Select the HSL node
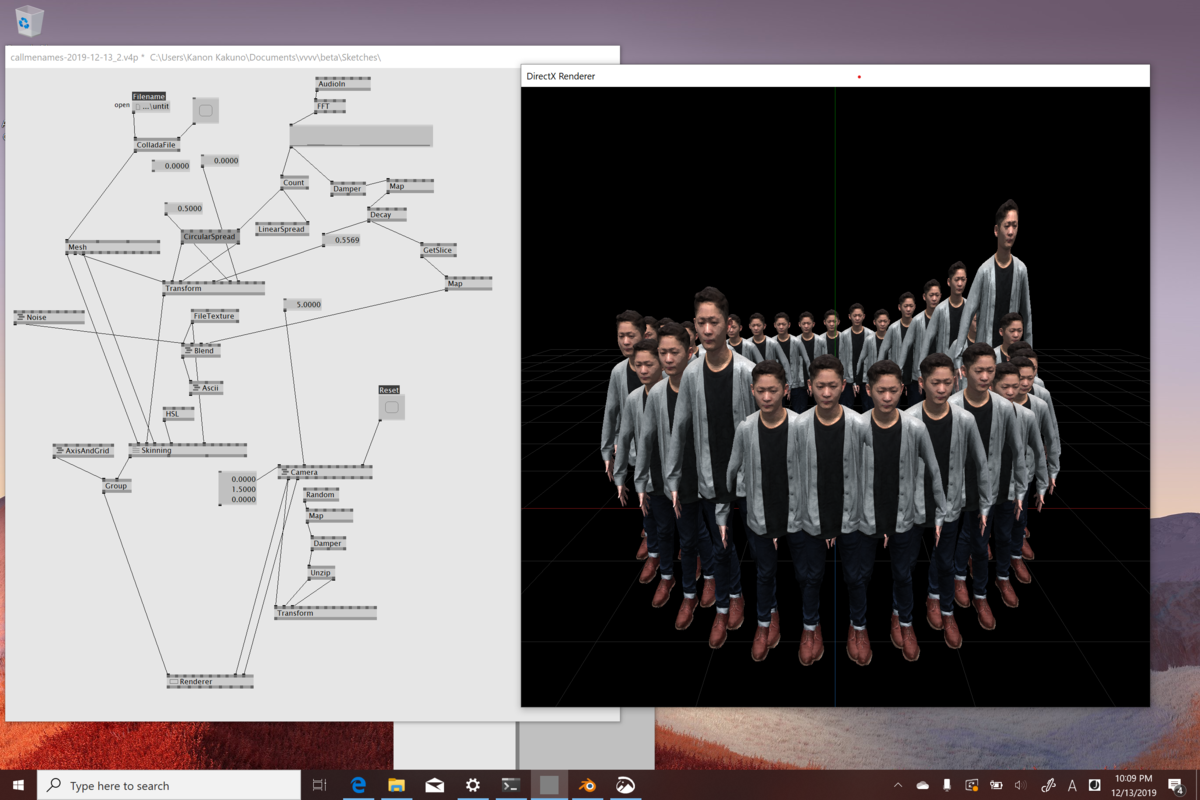This screenshot has width=1200, height=800. pyautogui.click(x=178, y=413)
